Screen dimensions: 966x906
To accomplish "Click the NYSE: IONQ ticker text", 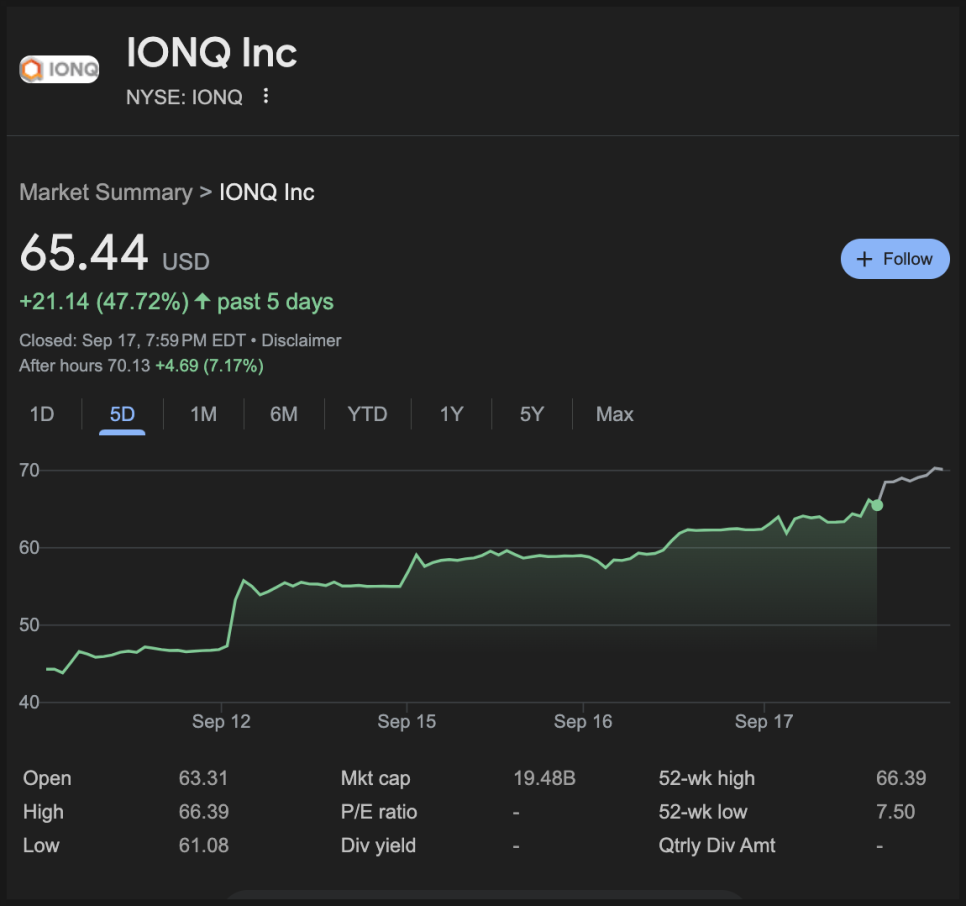I will tap(184, 97).
